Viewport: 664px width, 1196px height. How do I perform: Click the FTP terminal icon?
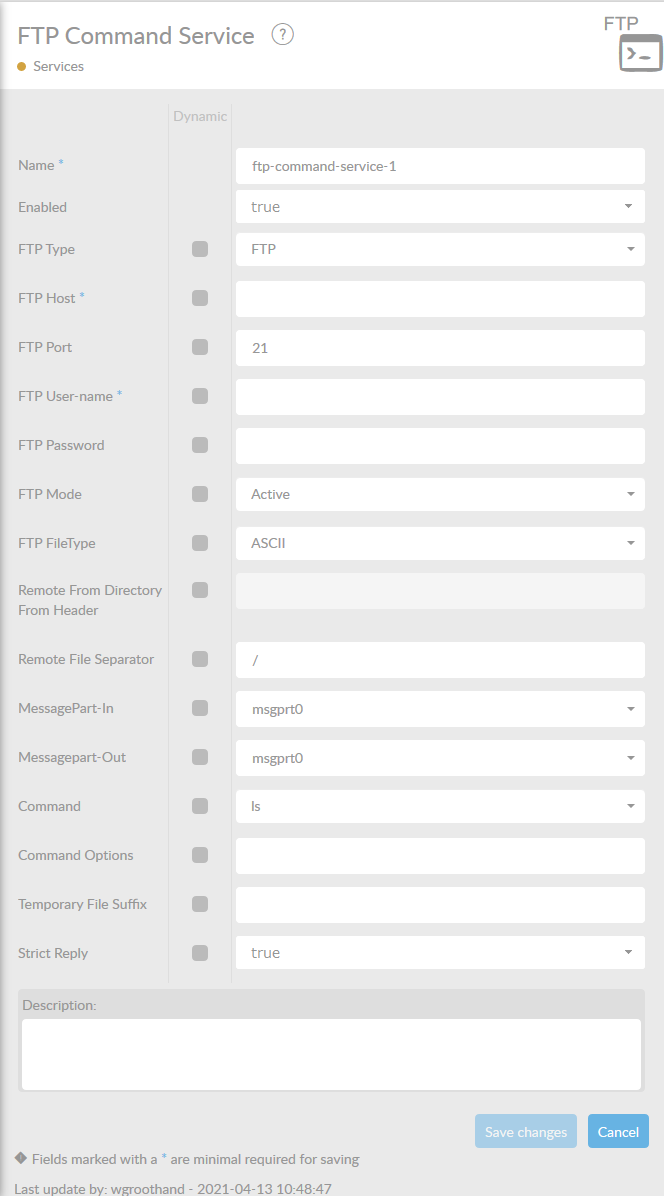click(x=640, y=53)
